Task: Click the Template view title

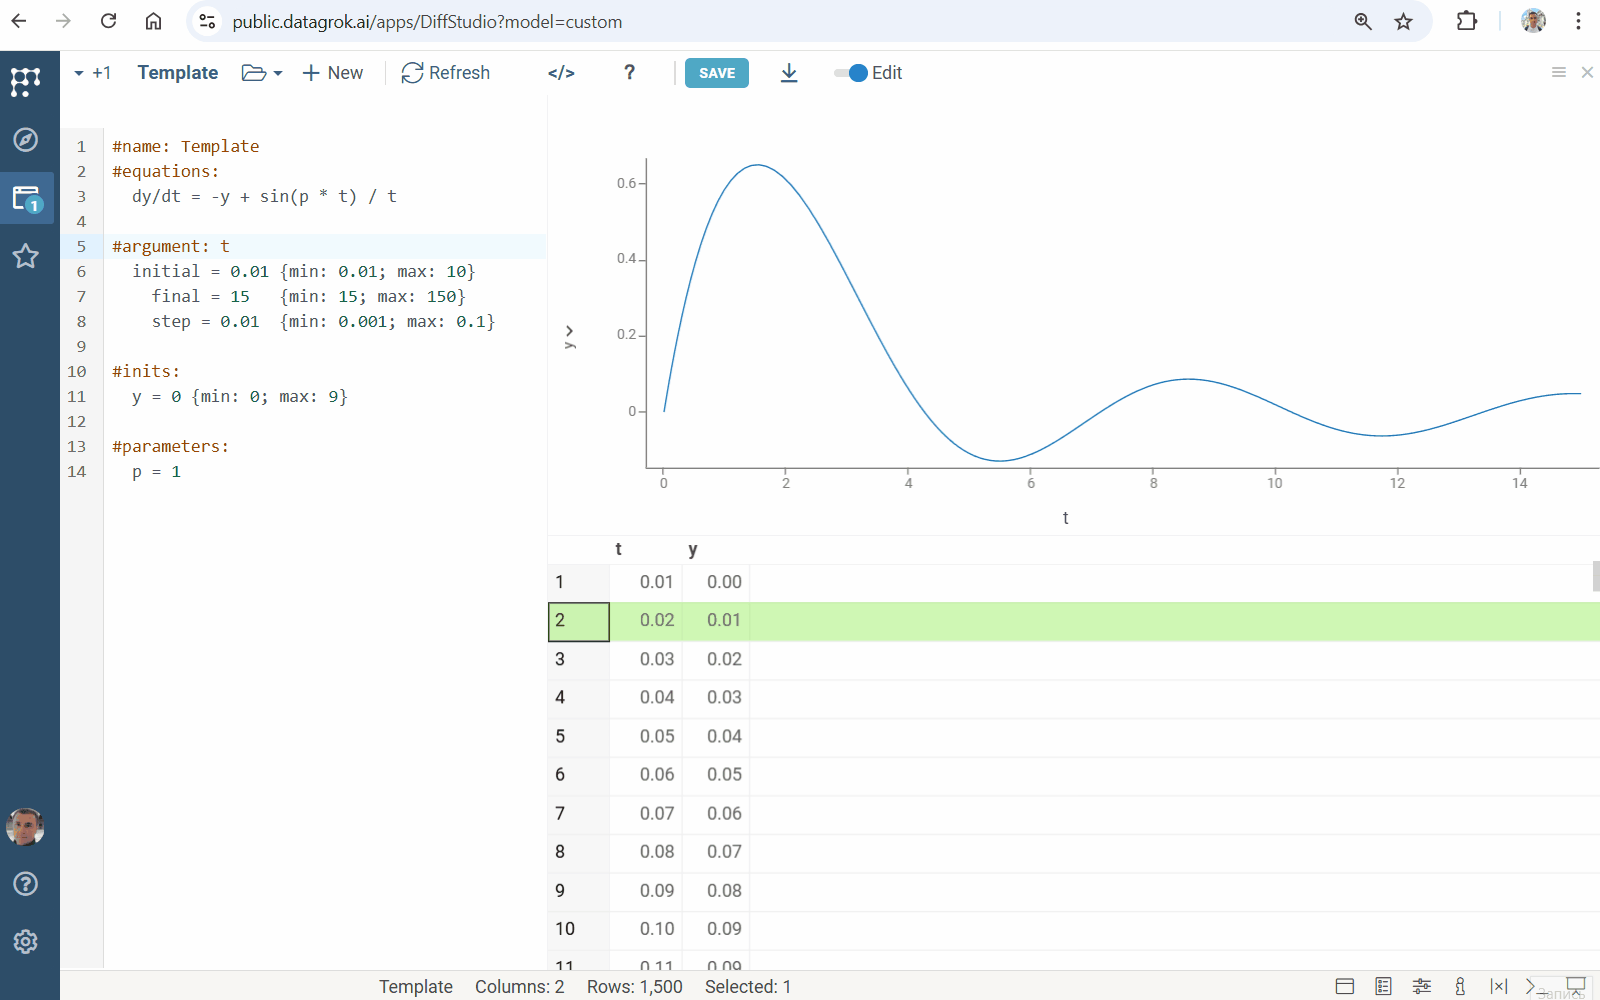Action: [x=178, y=73]
